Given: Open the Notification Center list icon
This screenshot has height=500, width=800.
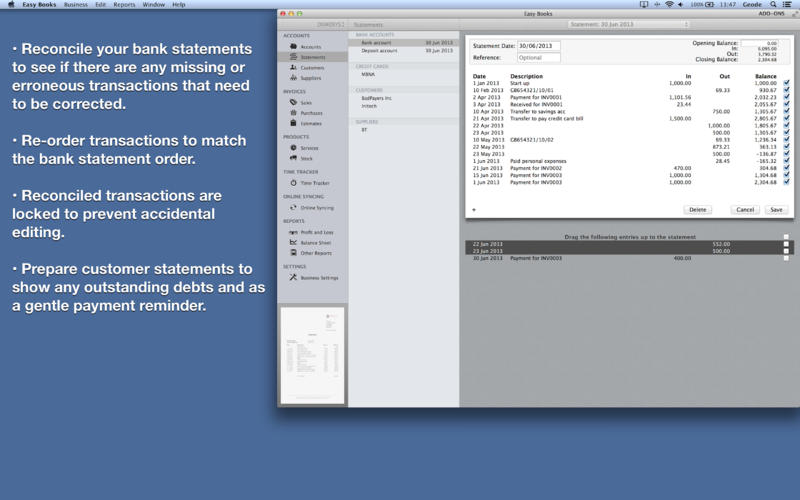Looking at the screenshot, I should (x=787, y=4).
